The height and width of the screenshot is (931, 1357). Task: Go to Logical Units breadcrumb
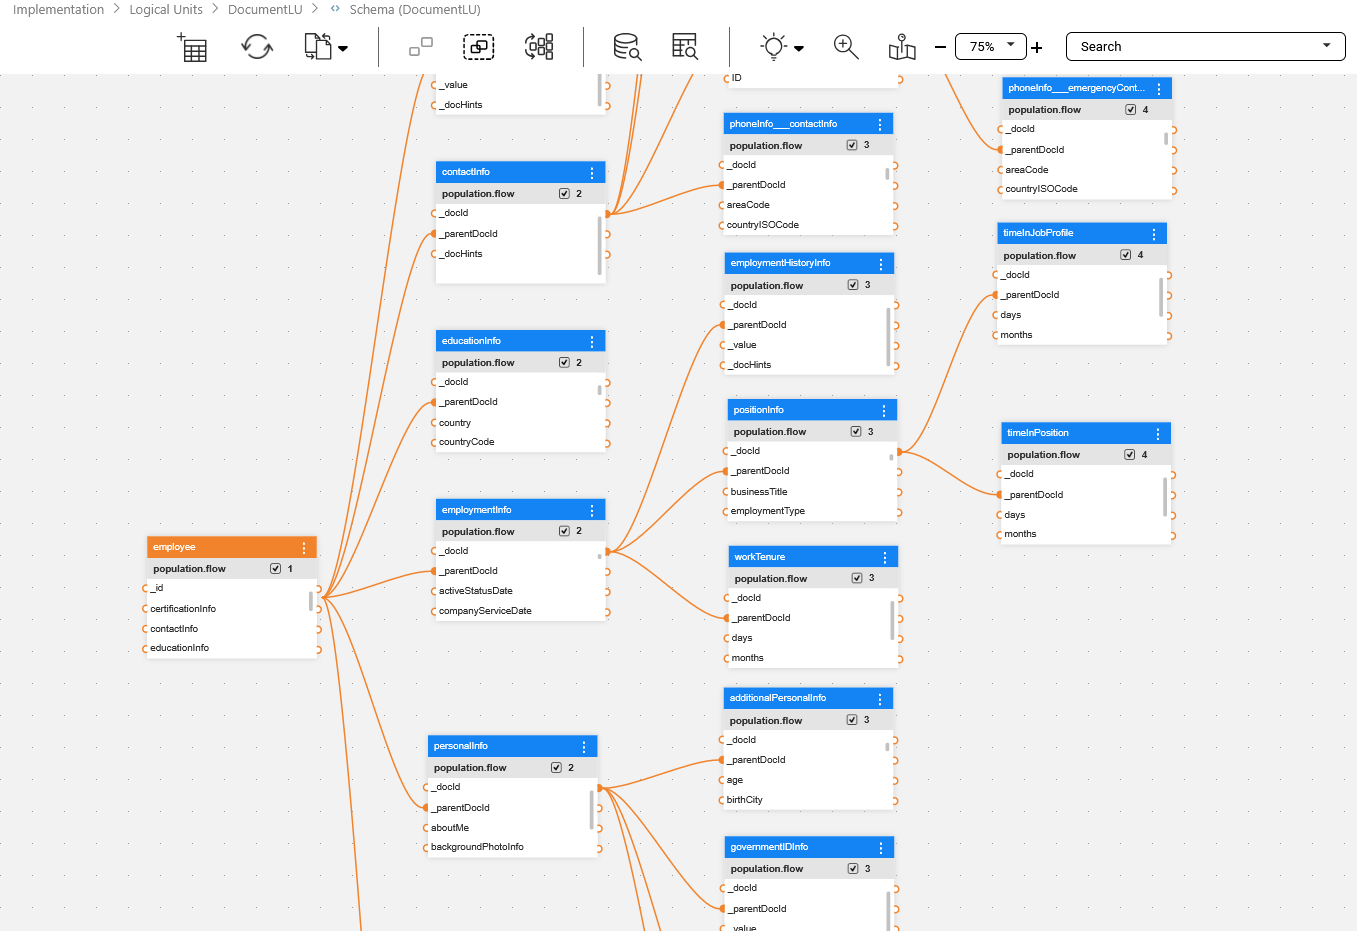click(x=166, y=9)
